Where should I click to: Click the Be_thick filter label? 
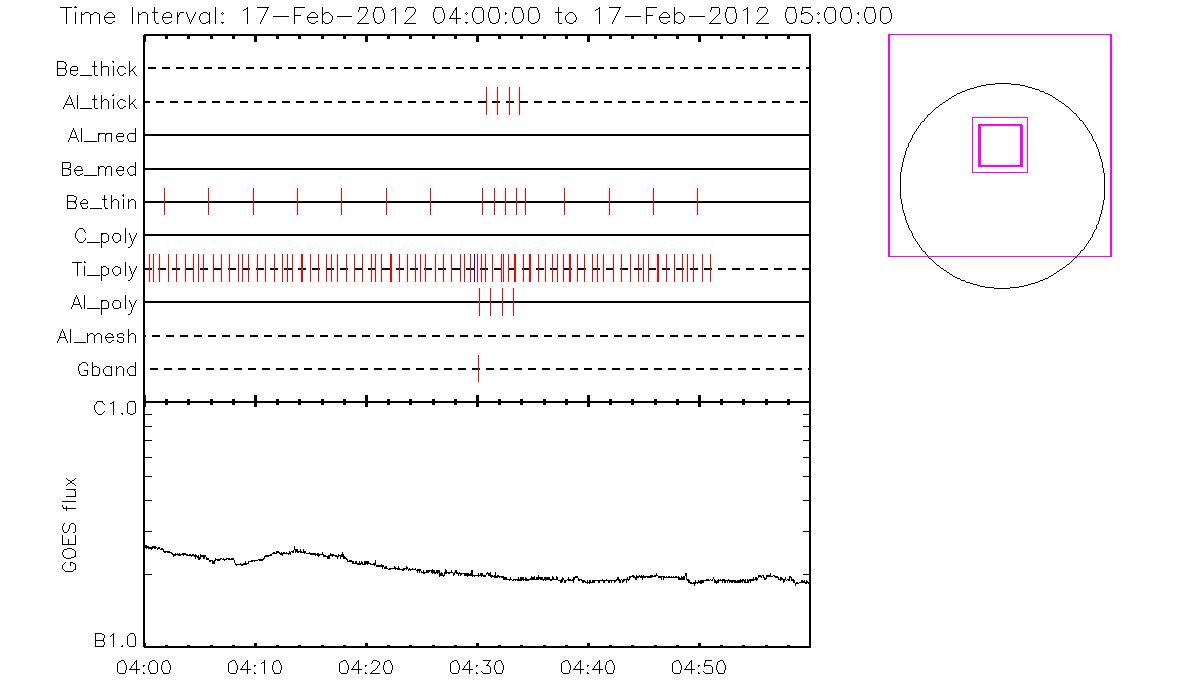point(97,69)
